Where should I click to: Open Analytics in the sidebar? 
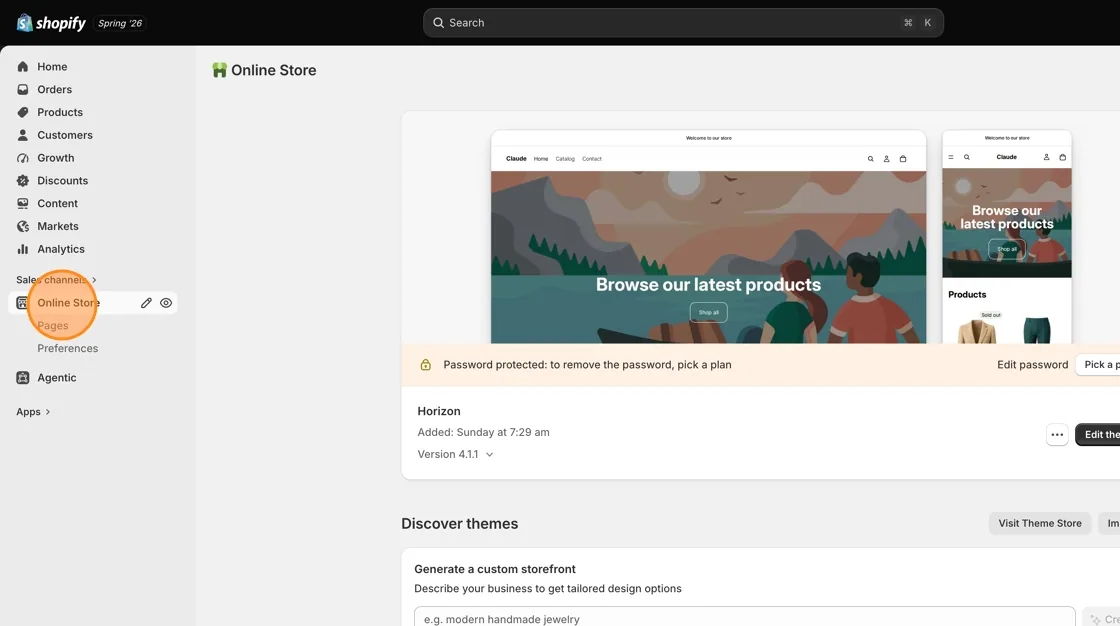61,249
